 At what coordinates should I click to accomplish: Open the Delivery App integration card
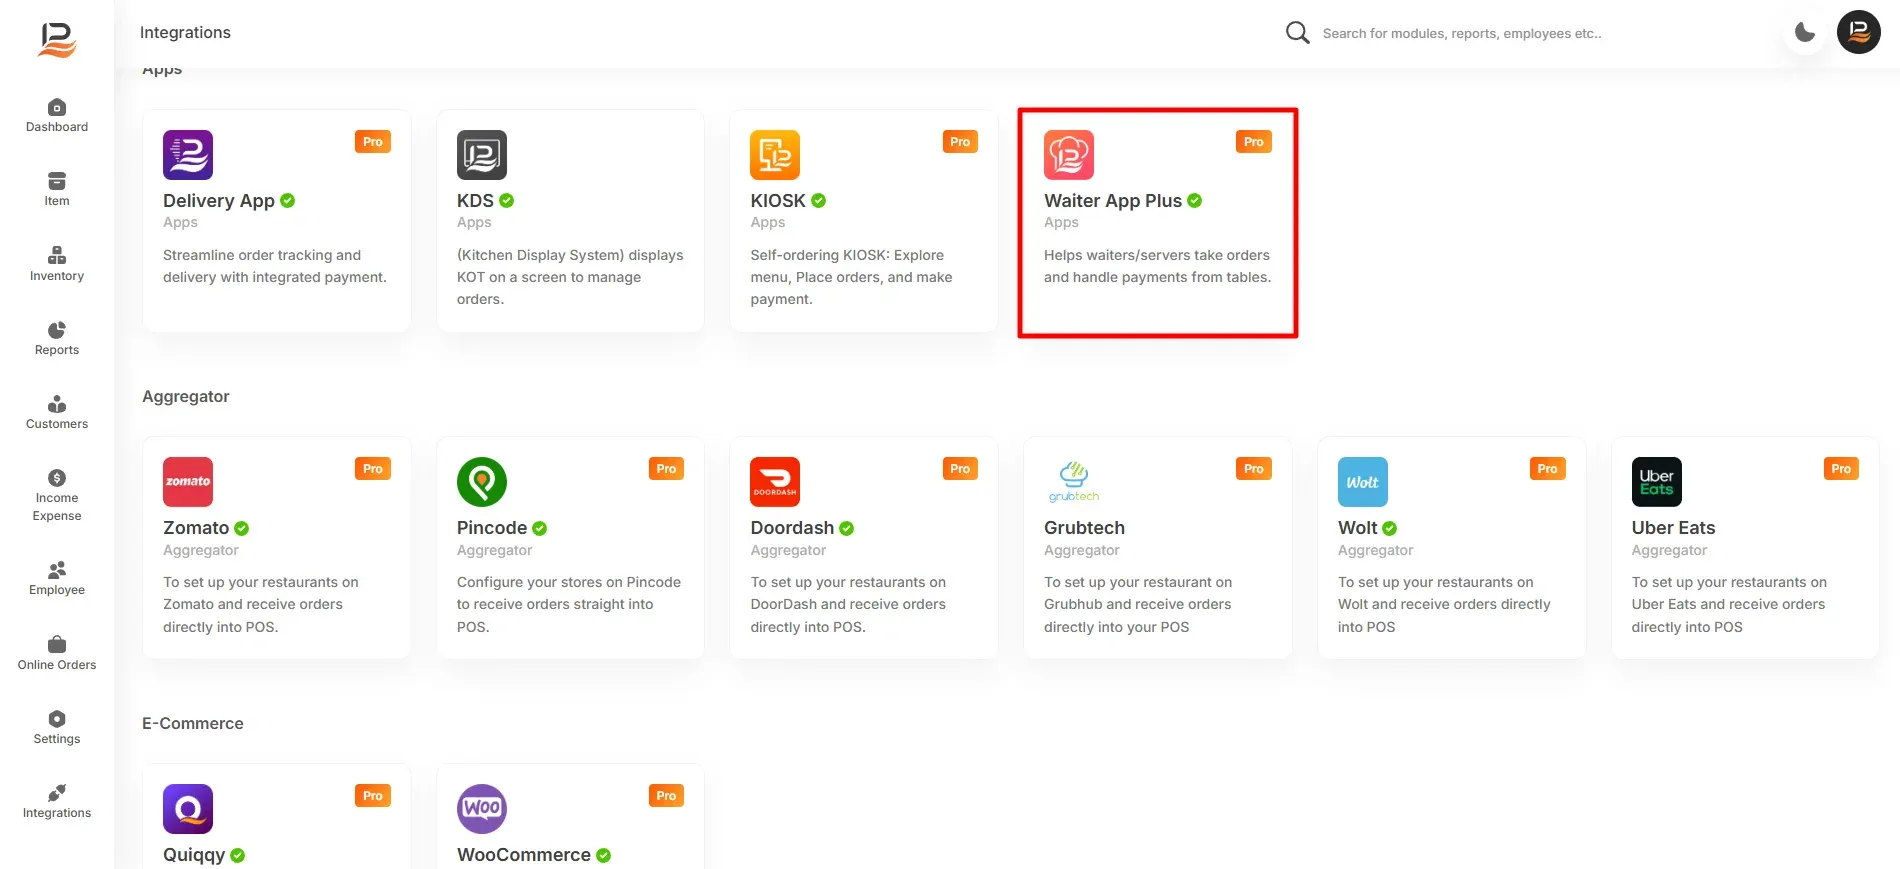pyautogui.click(x=277, y=222)
